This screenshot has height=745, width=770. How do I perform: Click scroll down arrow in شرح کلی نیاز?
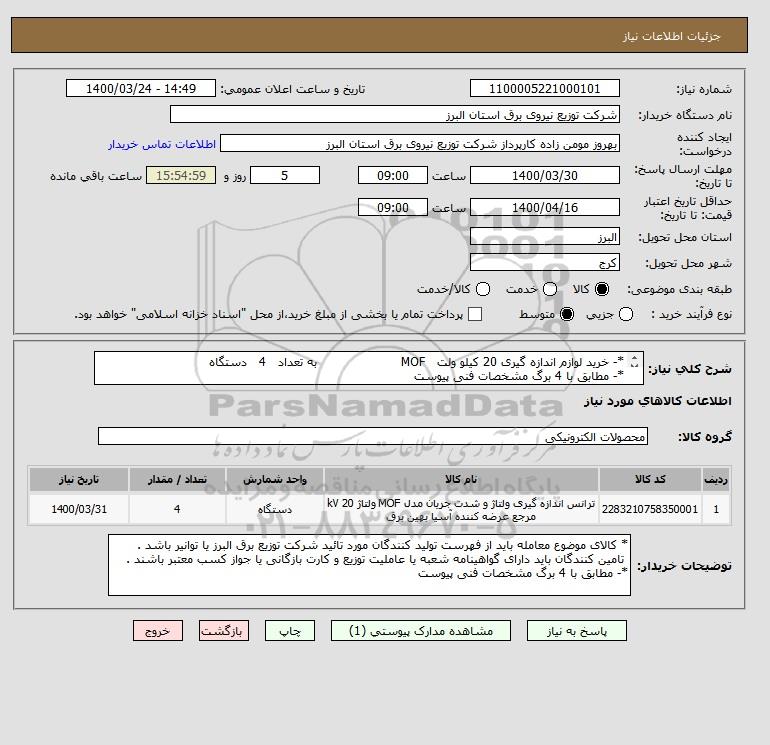[x=634, y=365]
